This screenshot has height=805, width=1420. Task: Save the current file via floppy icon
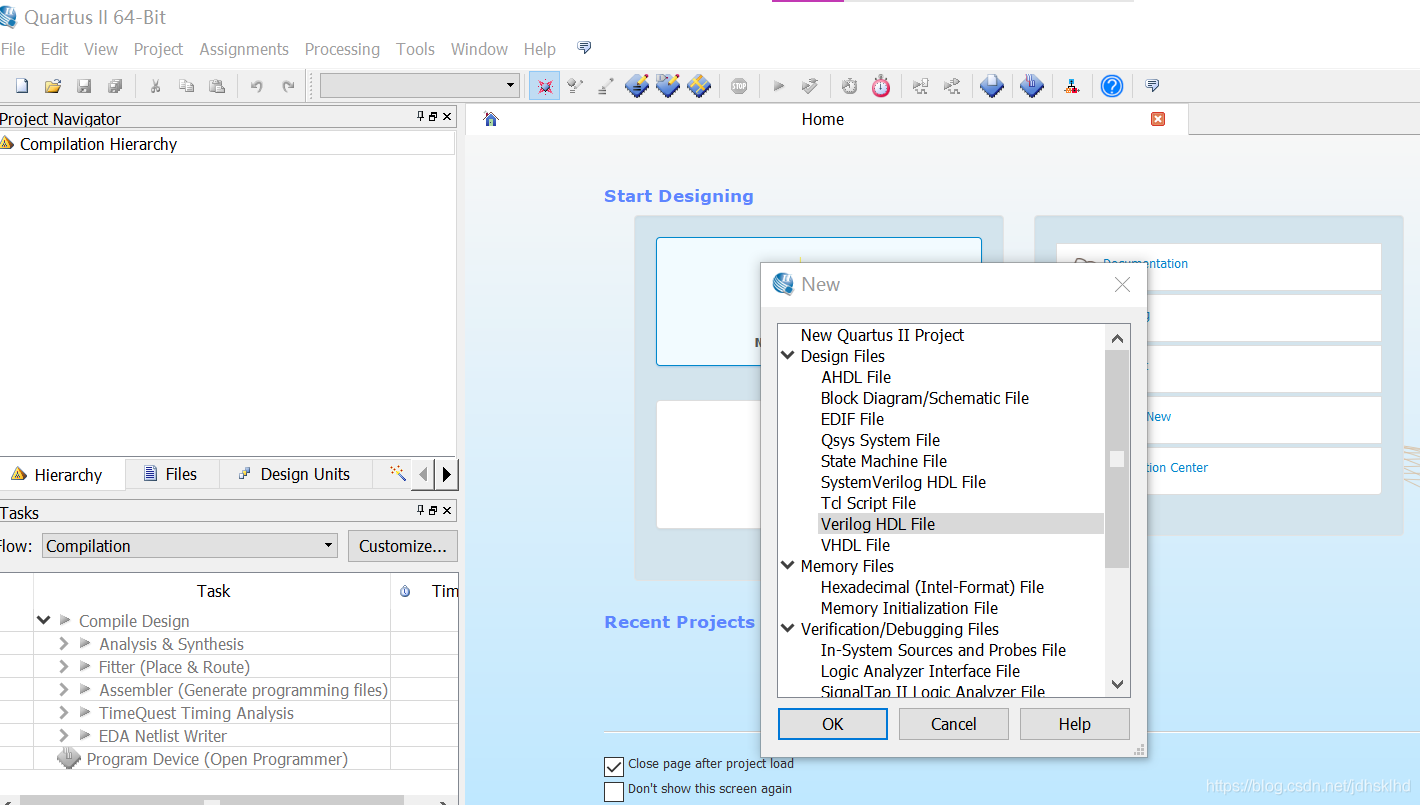pos(84,86)
